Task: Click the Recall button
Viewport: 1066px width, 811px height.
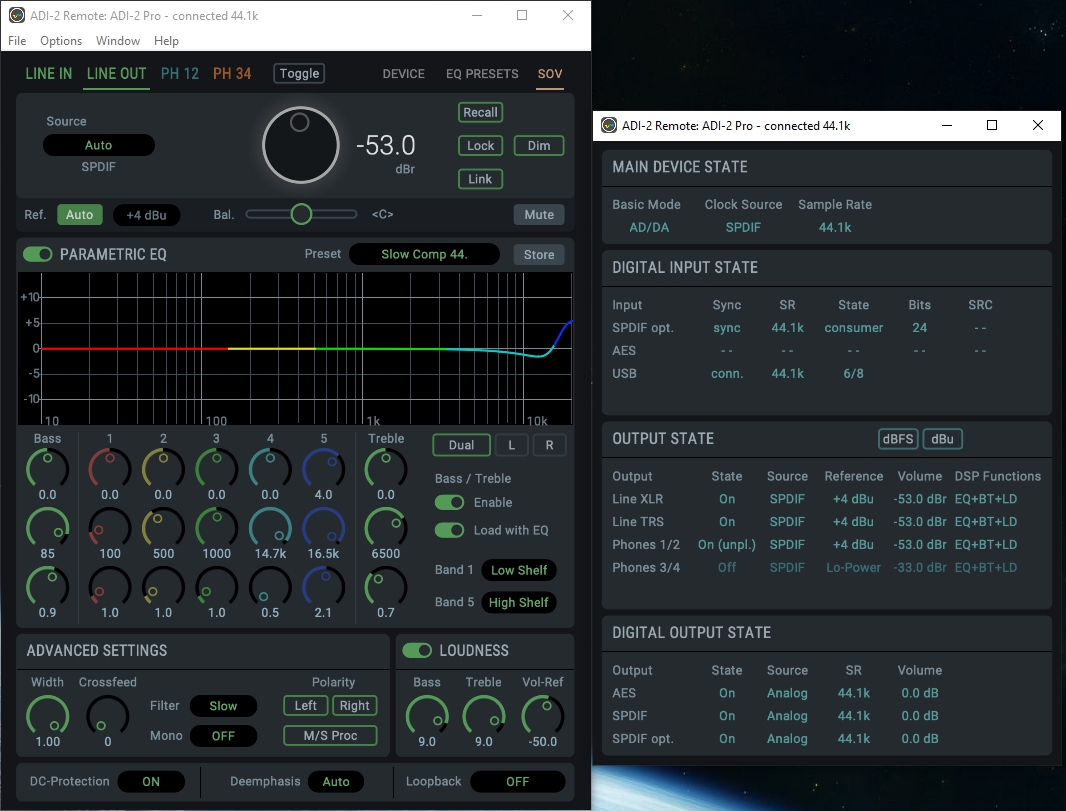Action: [481, 112]
